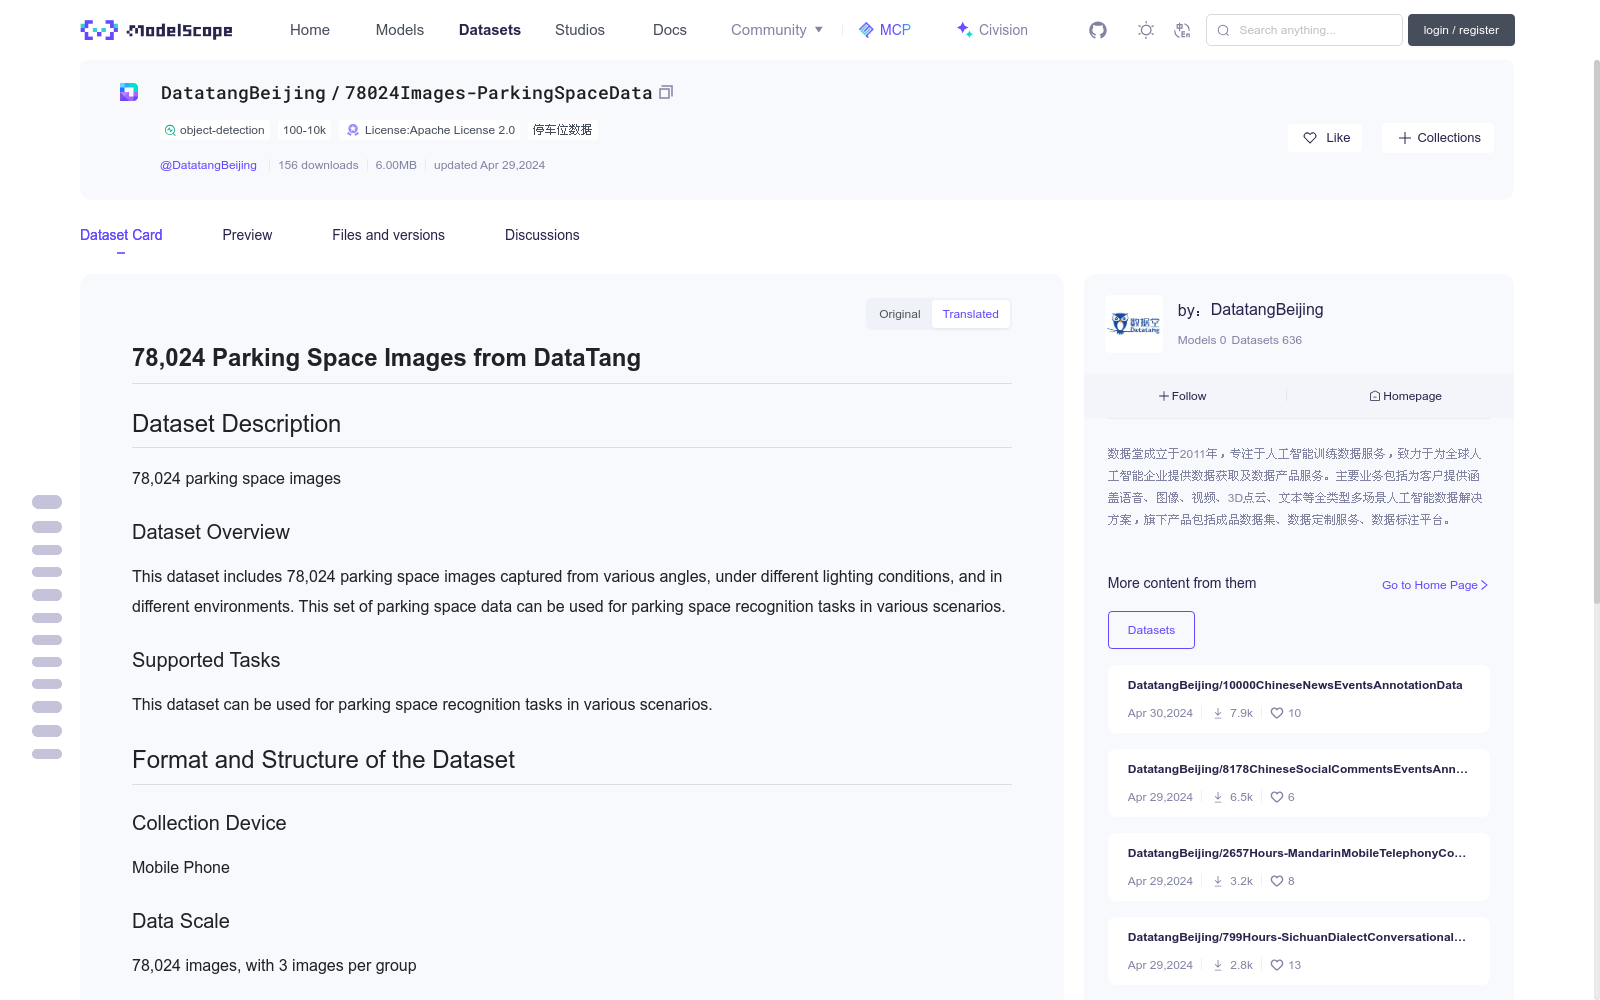
Task: Click download icon on 8178ChineseSocialComments card
Action: tap(1218, 797)
